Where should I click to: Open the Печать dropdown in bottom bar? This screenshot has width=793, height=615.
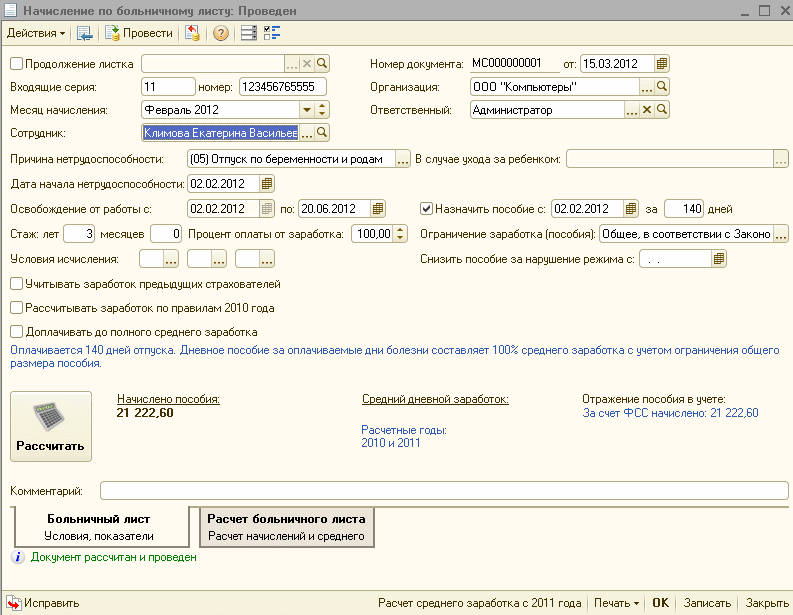pyautogui.click(x=614, y=603)
